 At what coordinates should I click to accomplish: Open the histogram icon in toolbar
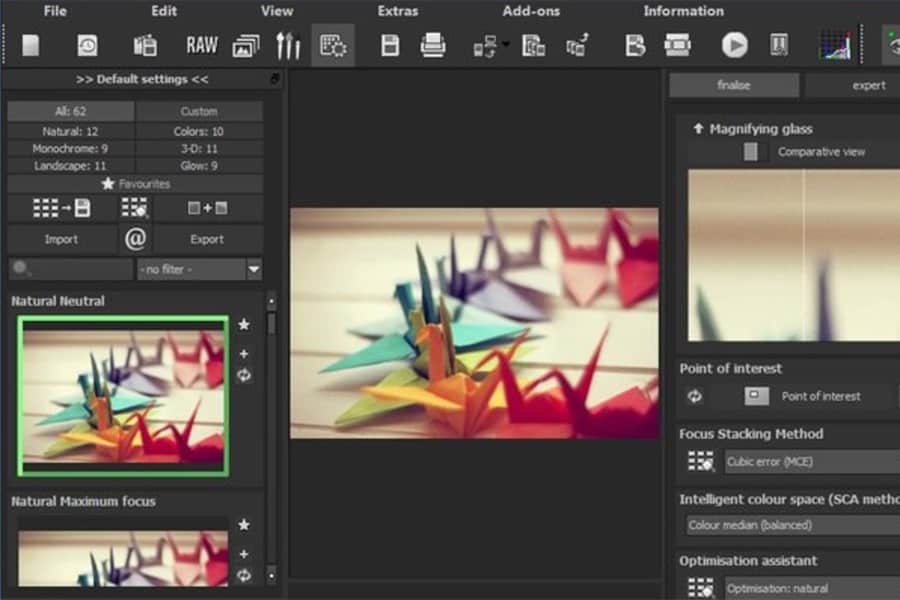point(834,45)
